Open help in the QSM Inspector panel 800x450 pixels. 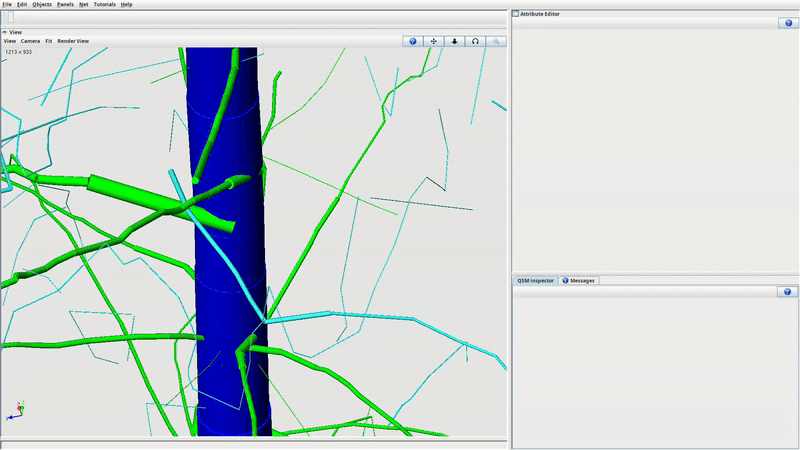786,291
